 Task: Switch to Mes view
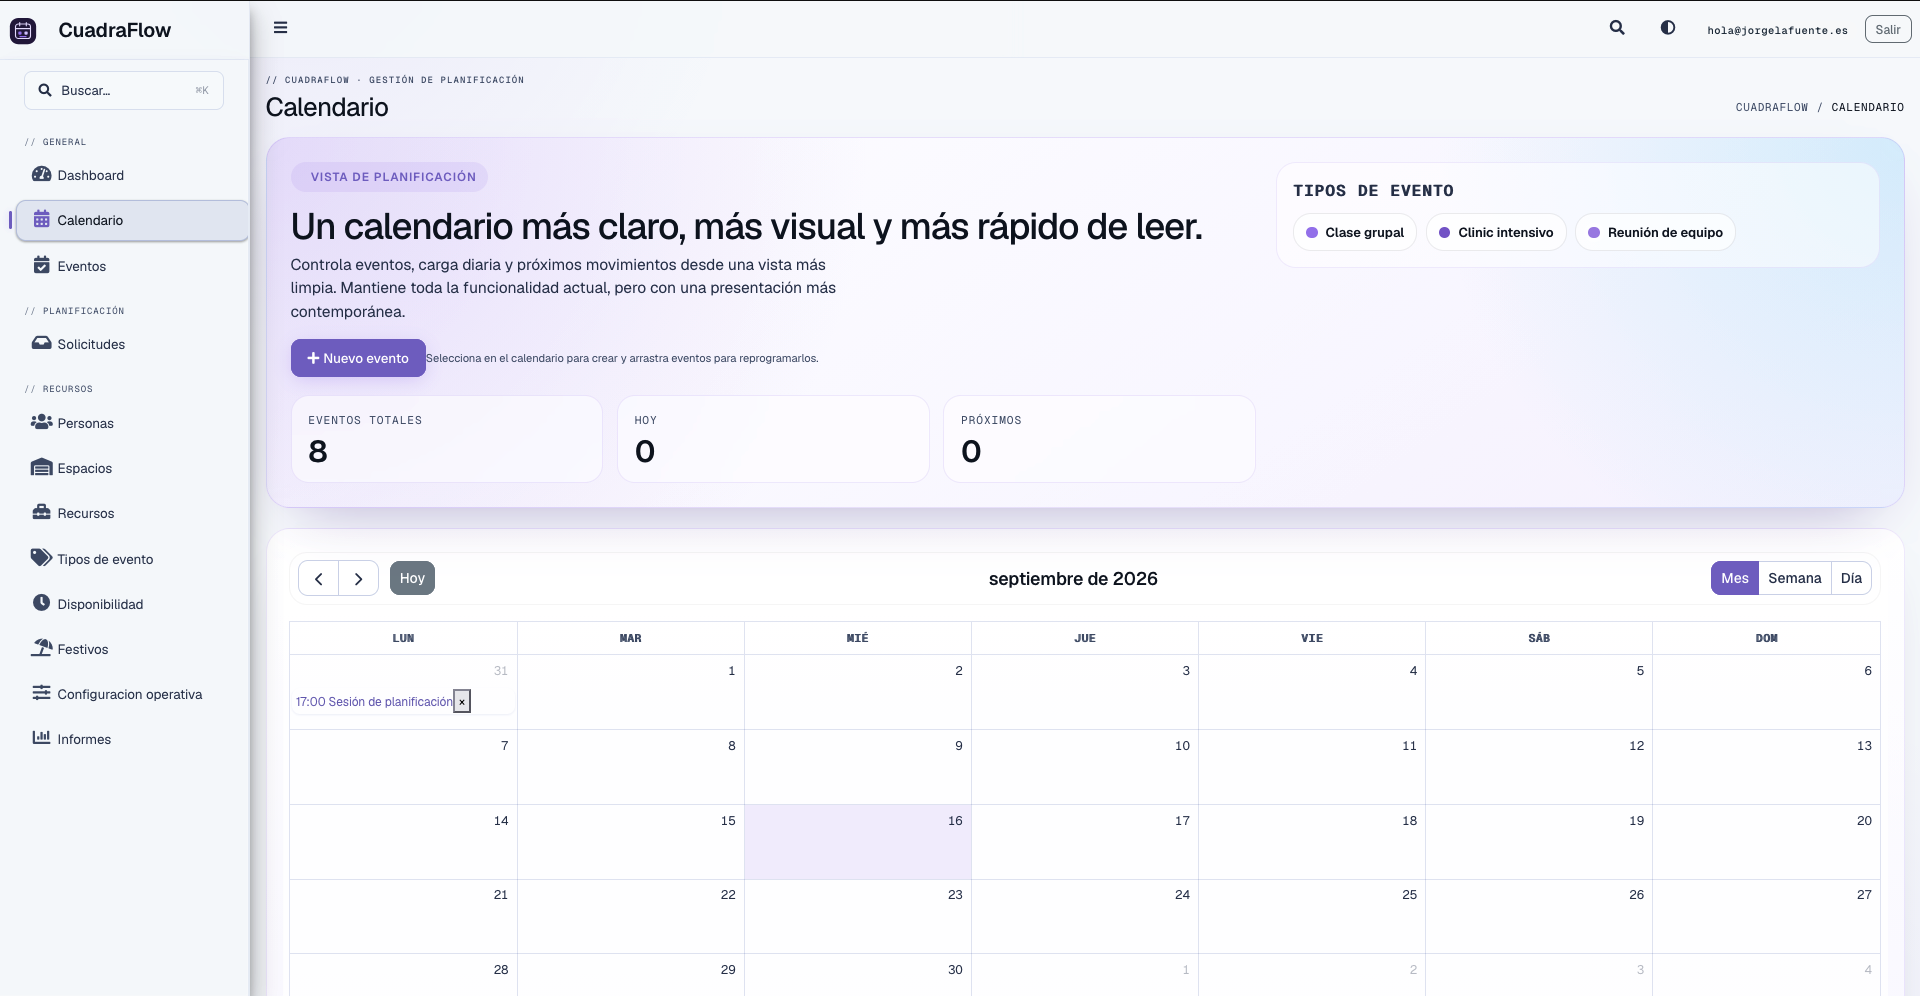point(1735,578)
